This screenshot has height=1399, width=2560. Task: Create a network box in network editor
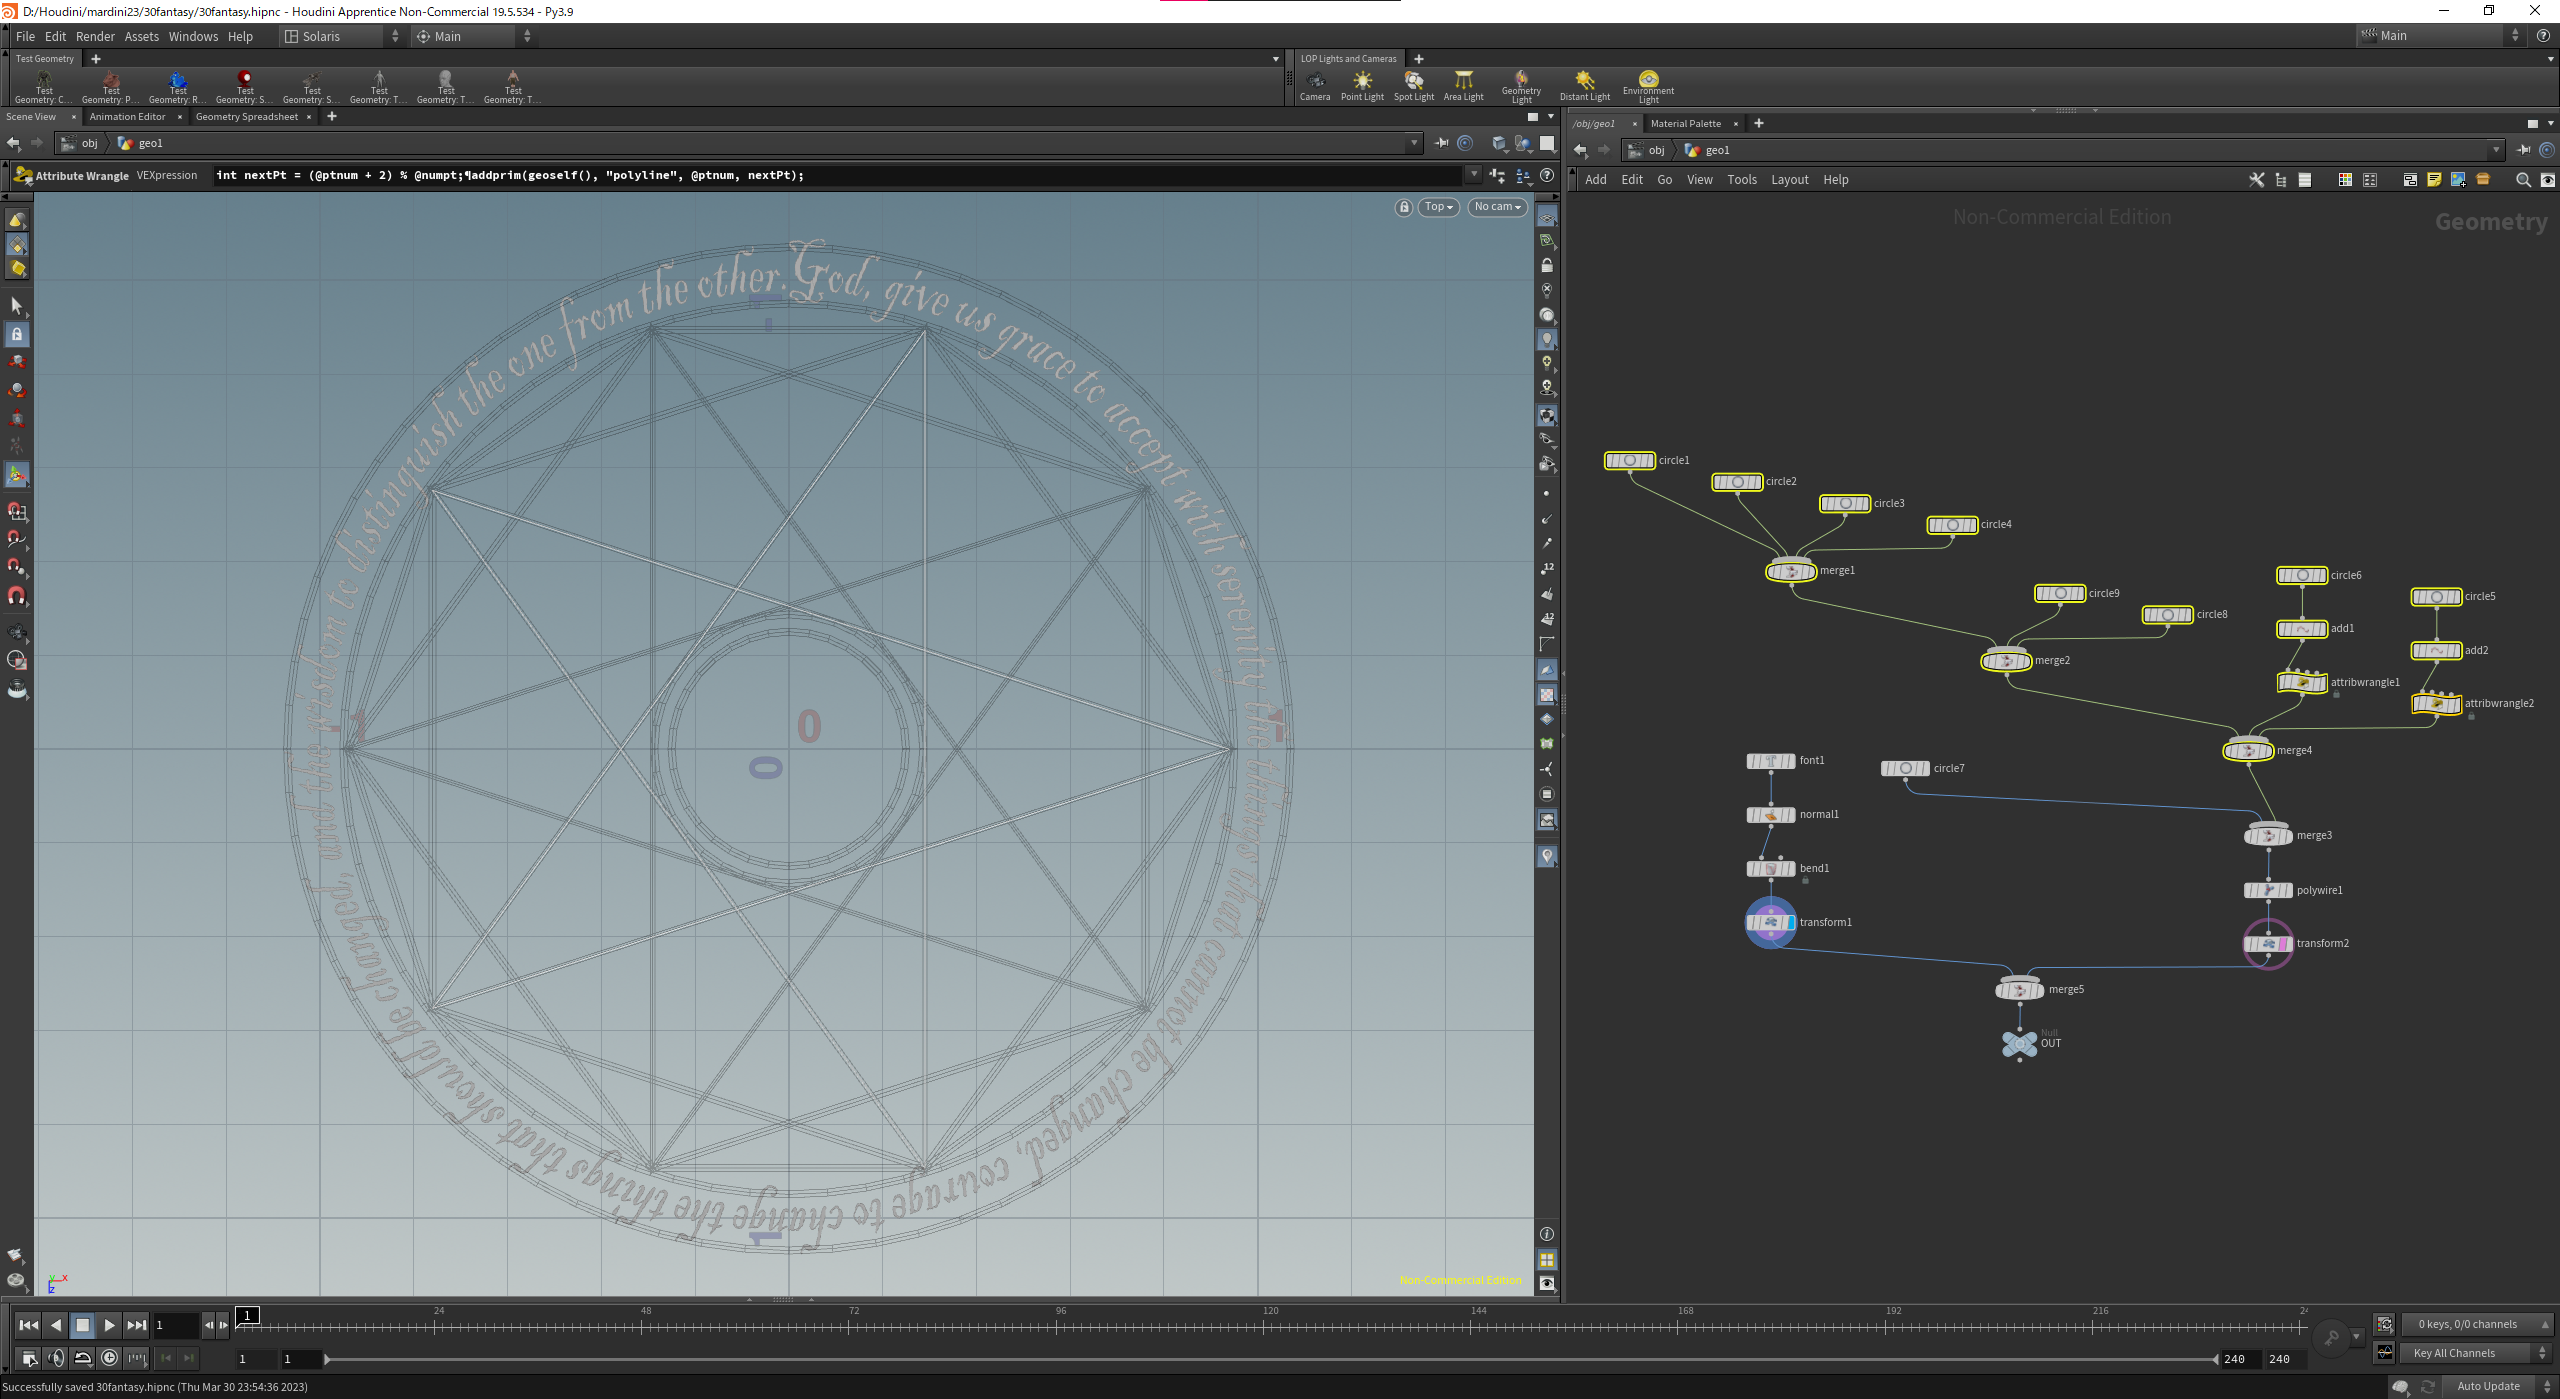point(2410,180)
